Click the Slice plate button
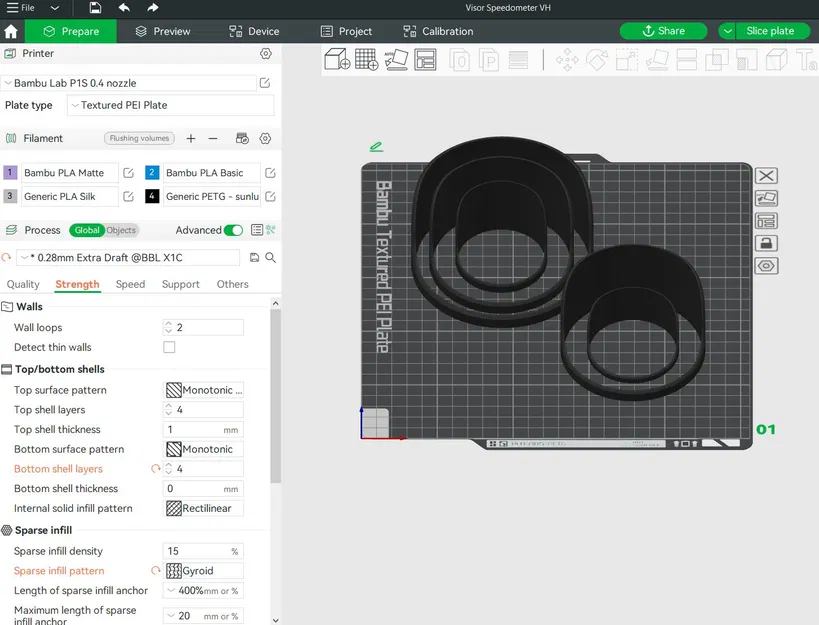819x625 pixels. (x=773, y=31)
